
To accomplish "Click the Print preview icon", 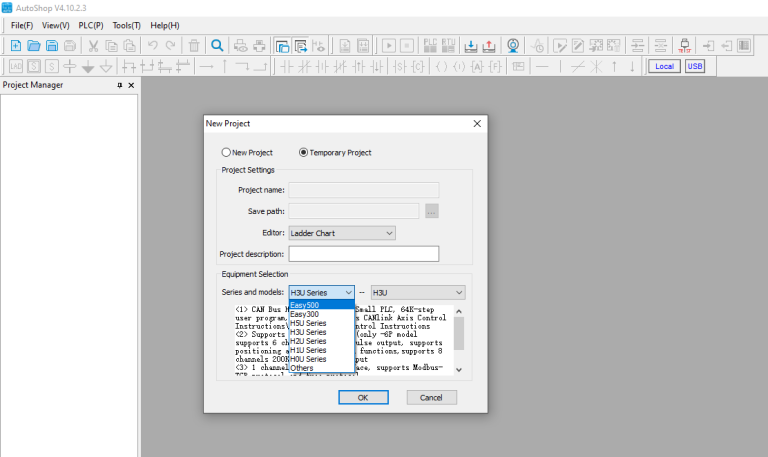I will pos(240,46).
